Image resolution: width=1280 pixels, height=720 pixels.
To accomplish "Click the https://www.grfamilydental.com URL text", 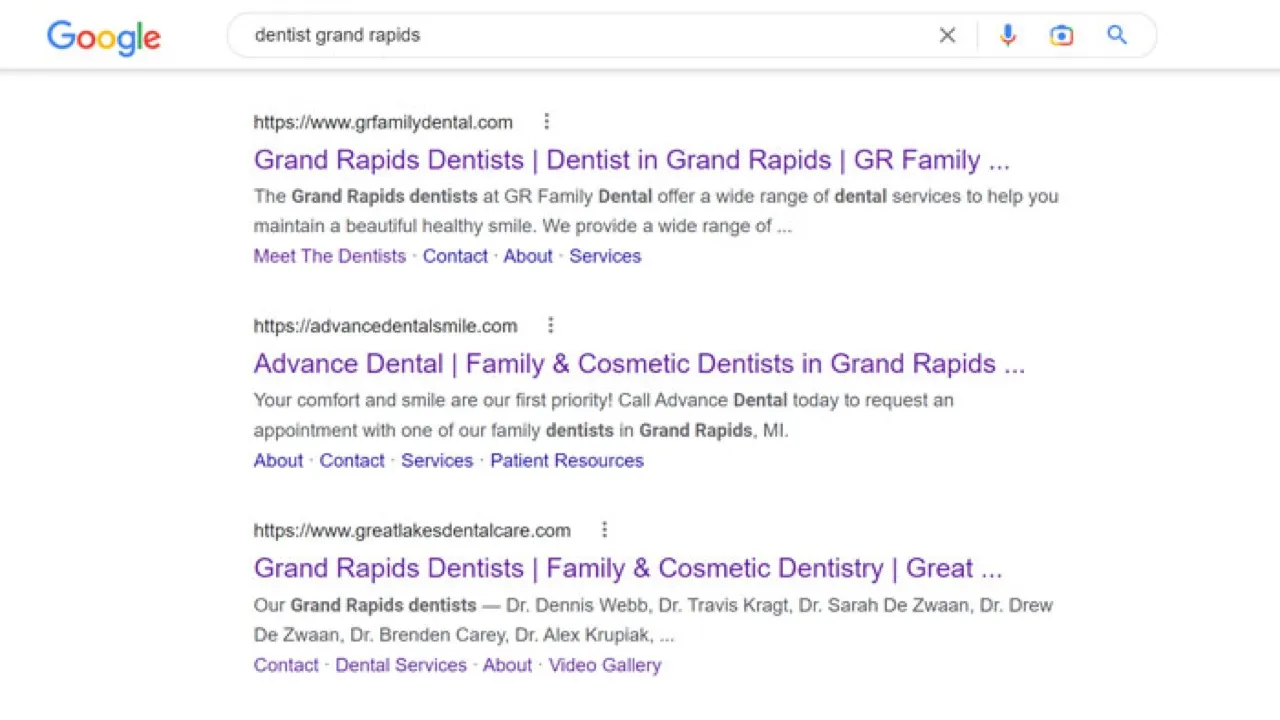I will [383, 122].
